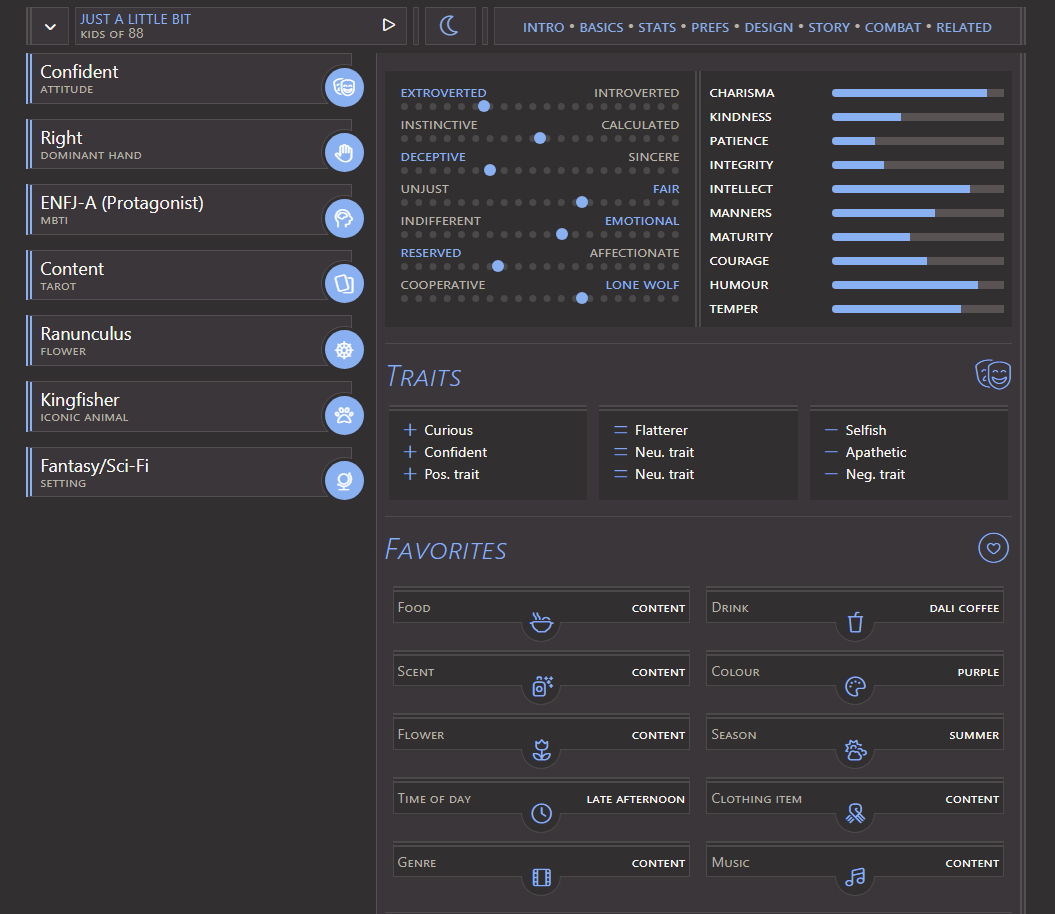Click the Cooperative–Lone Wolf slider handle
This screenshot has height=914, width=1055.
point(582,298)
